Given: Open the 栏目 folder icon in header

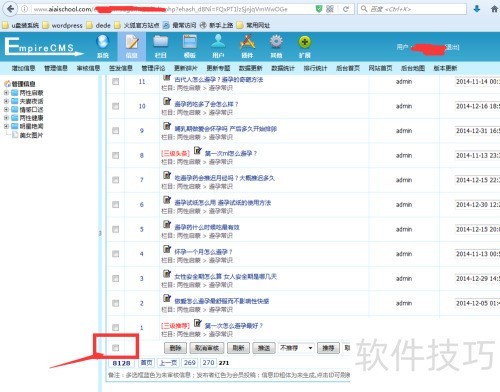Looking at the screenshot, I should click(160, 42).
